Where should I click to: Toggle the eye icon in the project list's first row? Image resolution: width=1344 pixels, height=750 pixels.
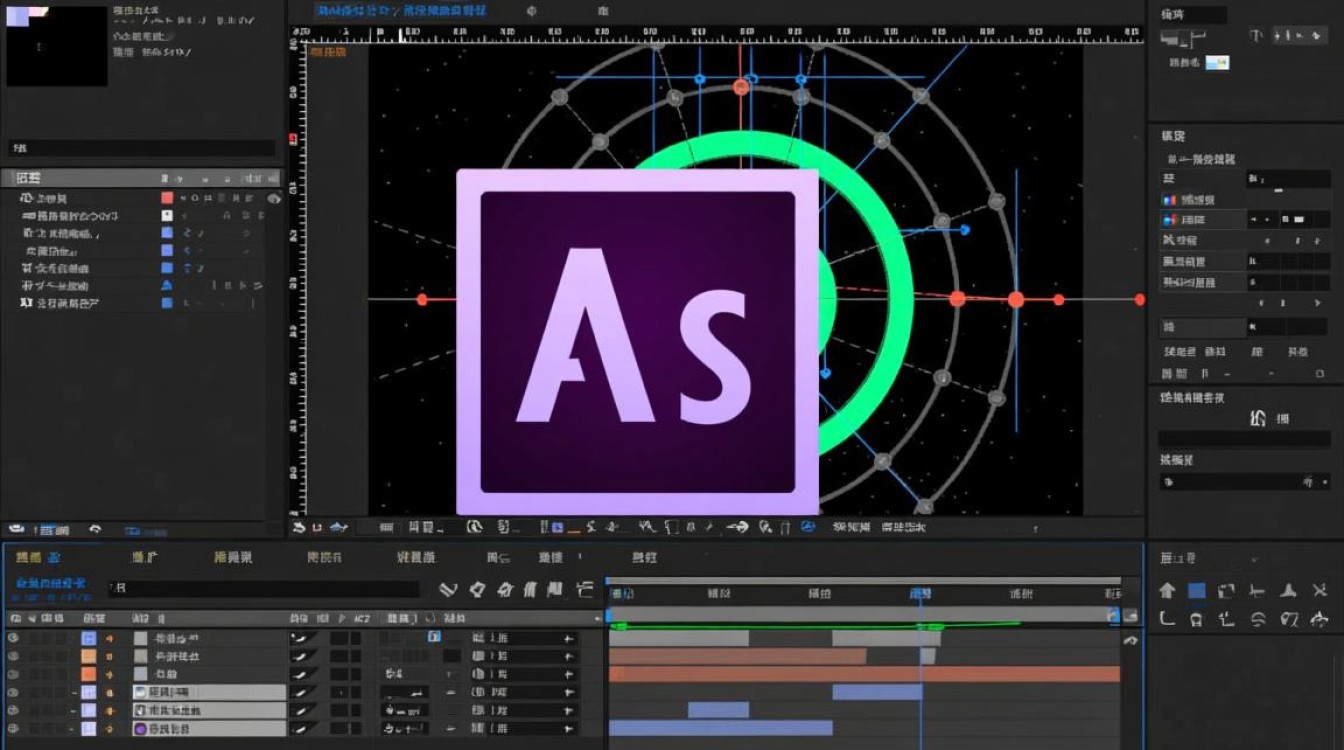pos(273,198)
